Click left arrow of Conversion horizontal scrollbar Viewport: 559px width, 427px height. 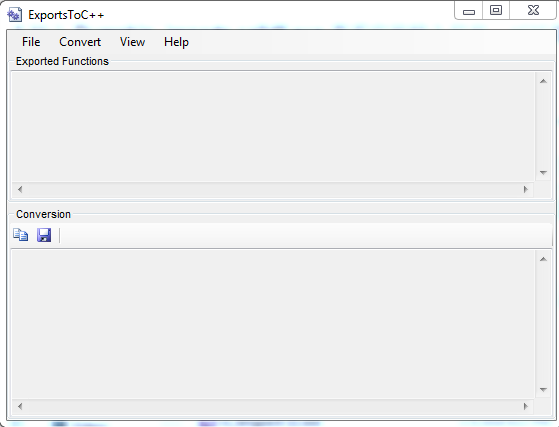pos(20,406)
